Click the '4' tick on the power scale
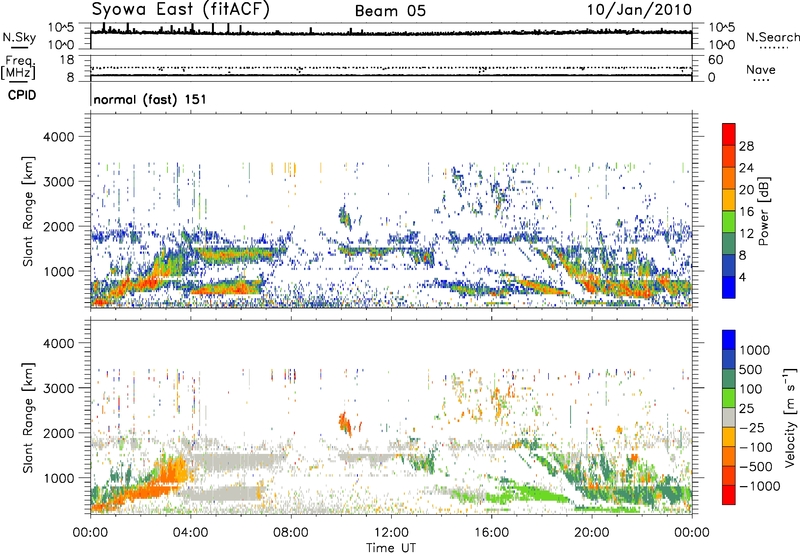Screen dimensions: 800x554 pyautogui.click(x=742, y=277)
